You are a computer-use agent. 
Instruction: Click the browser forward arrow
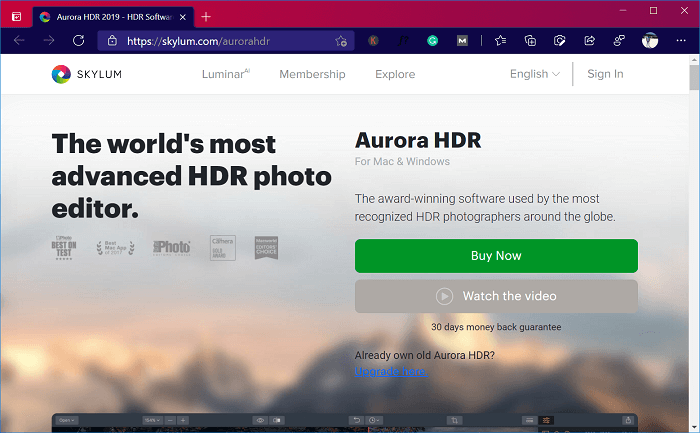49,41
